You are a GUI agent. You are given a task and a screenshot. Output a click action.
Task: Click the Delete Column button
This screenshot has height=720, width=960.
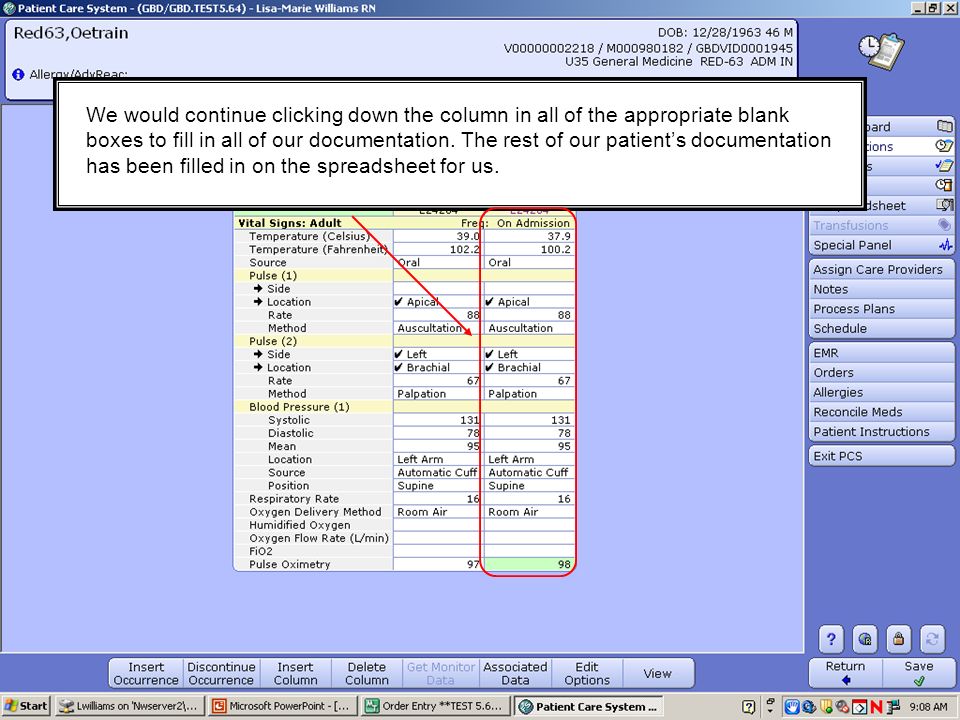point(367,673)
